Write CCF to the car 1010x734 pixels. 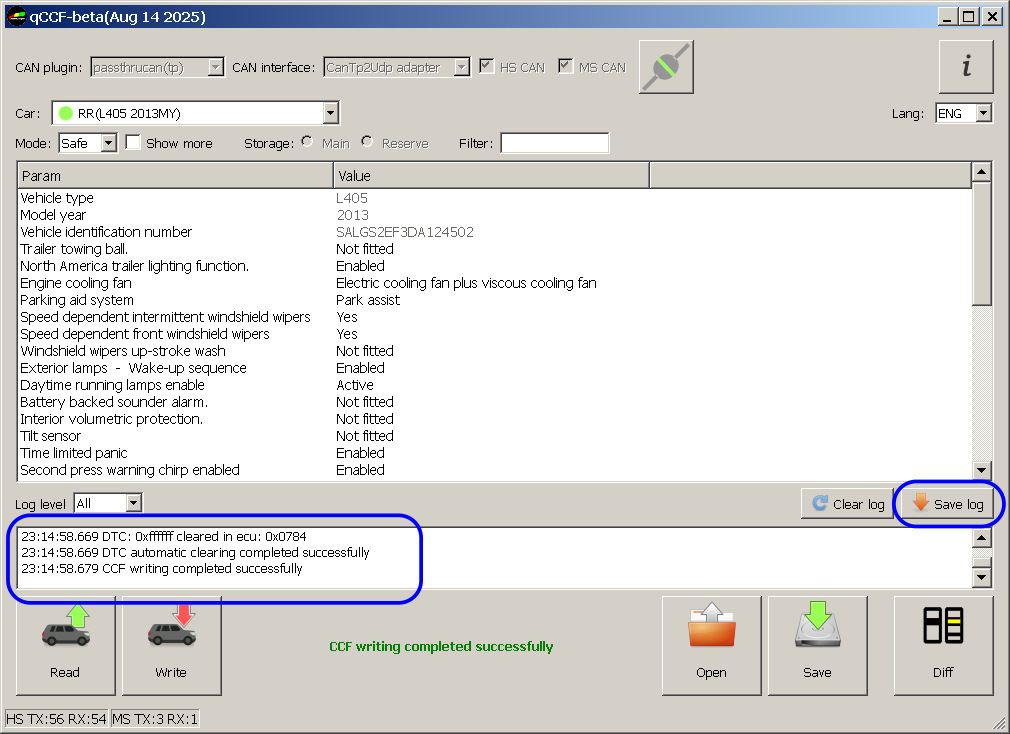point(171,645)
